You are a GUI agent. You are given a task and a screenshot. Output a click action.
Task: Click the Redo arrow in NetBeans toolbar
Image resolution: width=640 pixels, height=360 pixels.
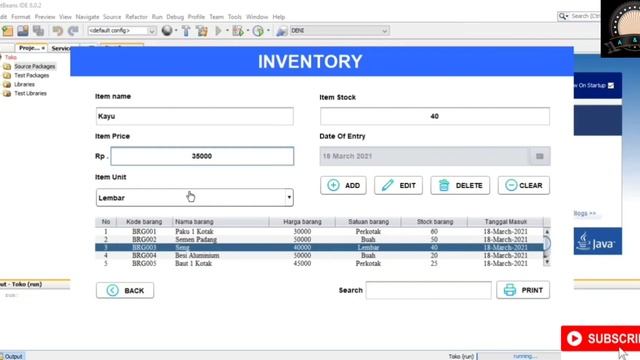(73, 31)
